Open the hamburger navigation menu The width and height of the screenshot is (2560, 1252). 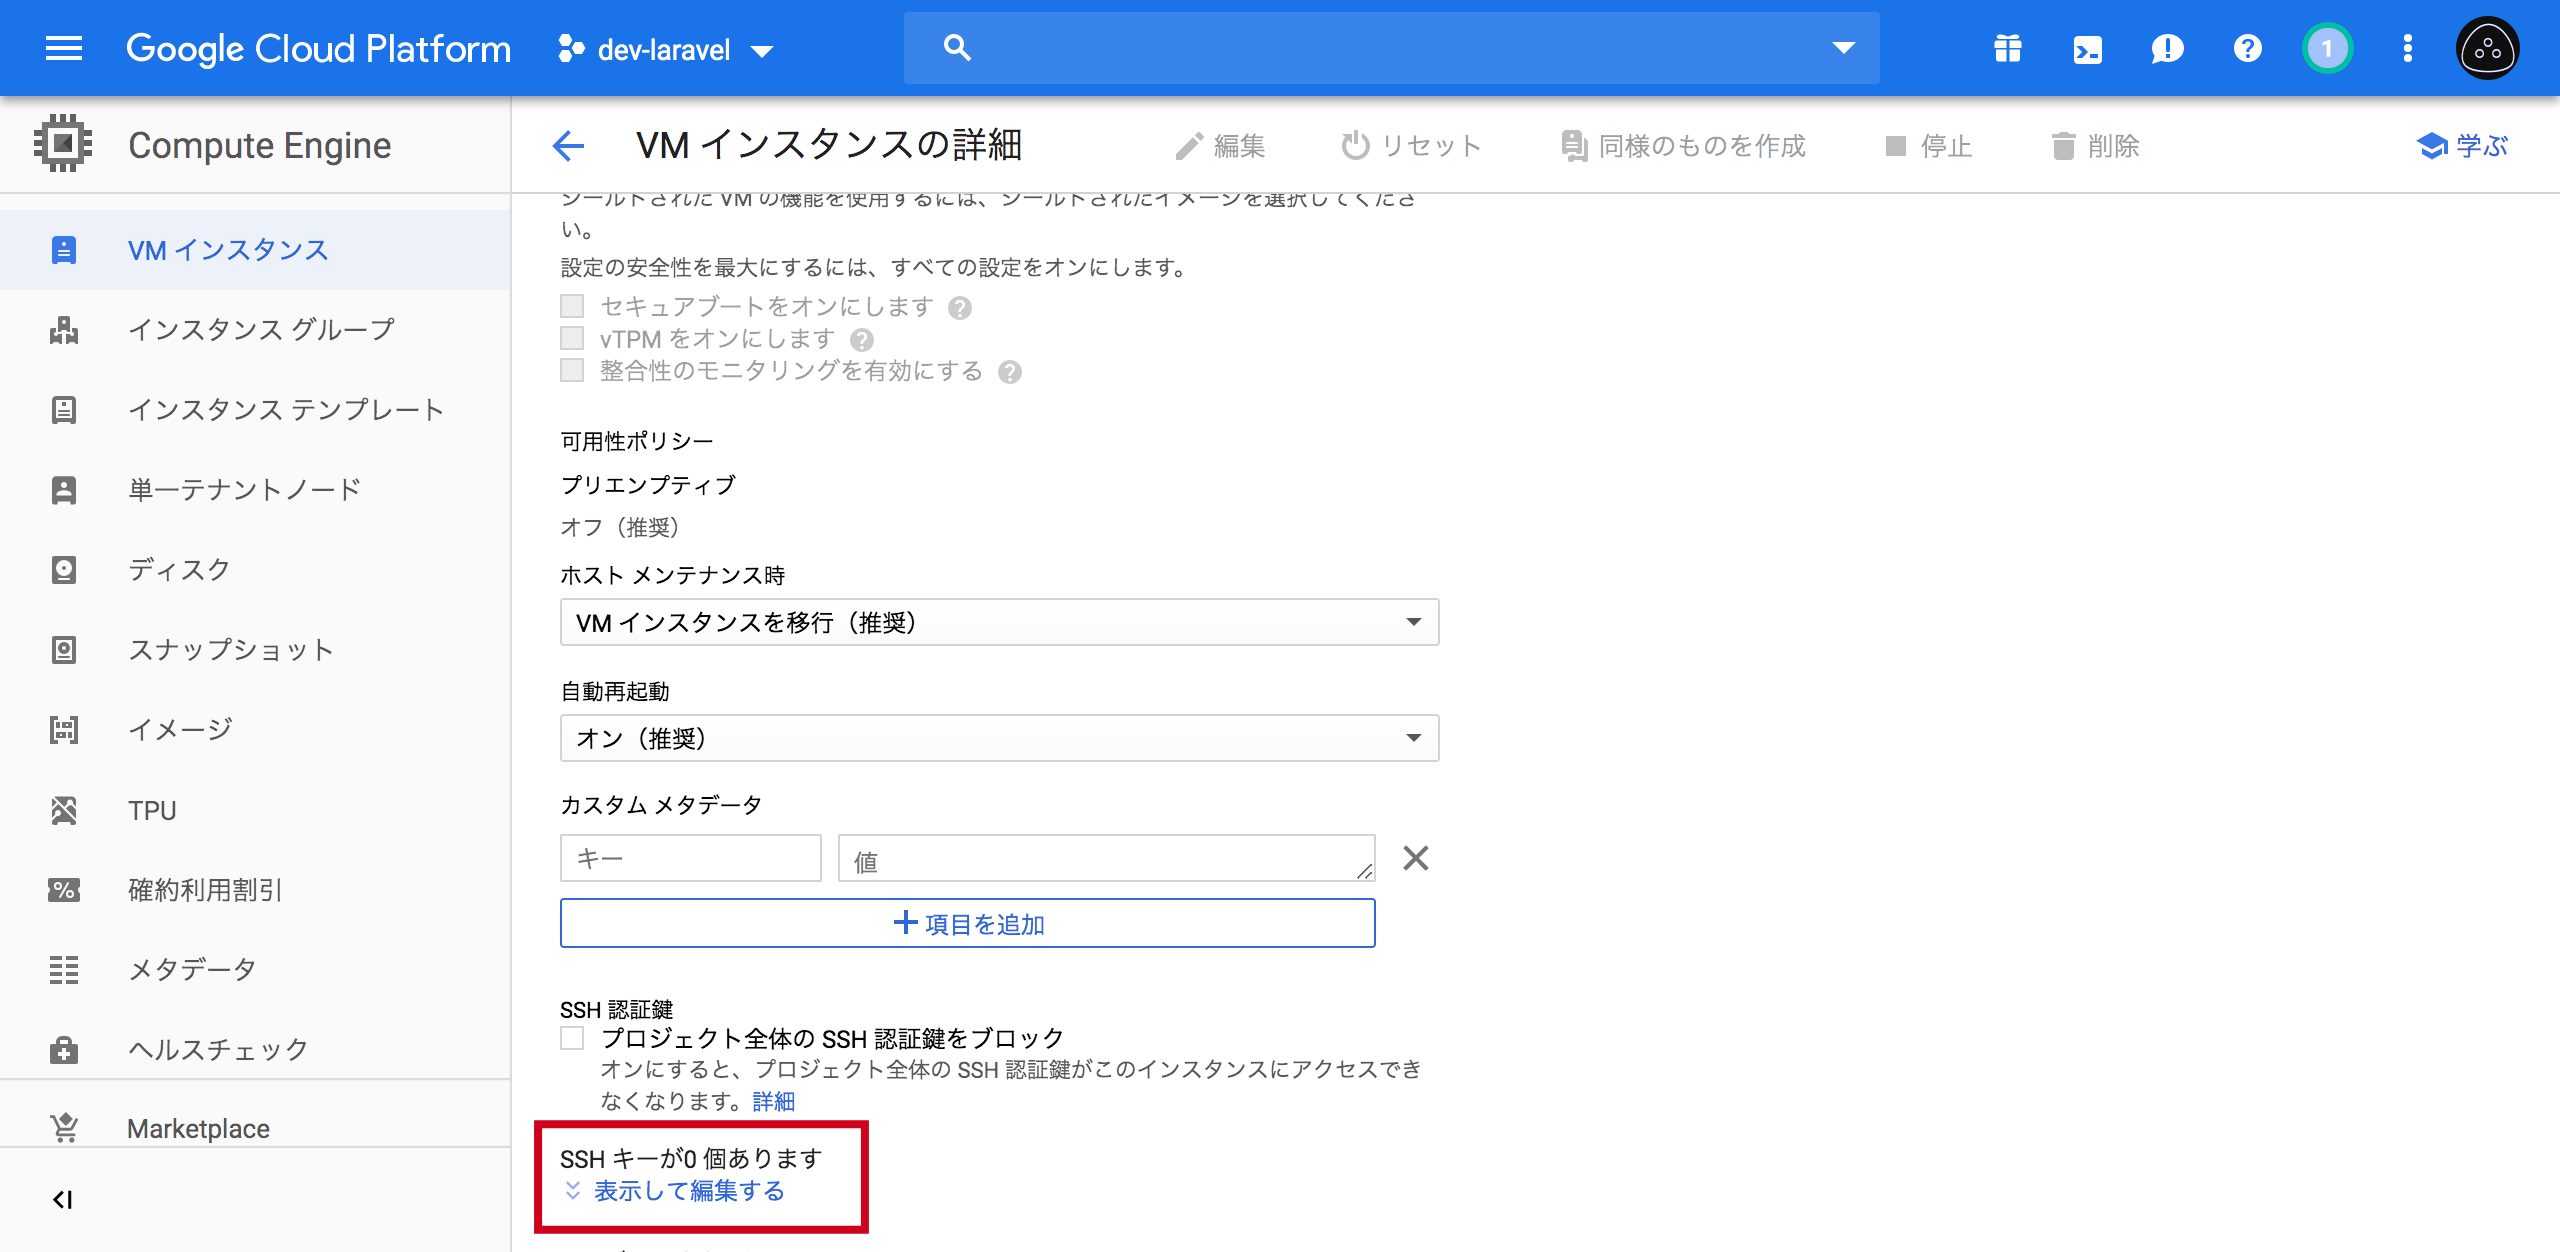[64, 48]
